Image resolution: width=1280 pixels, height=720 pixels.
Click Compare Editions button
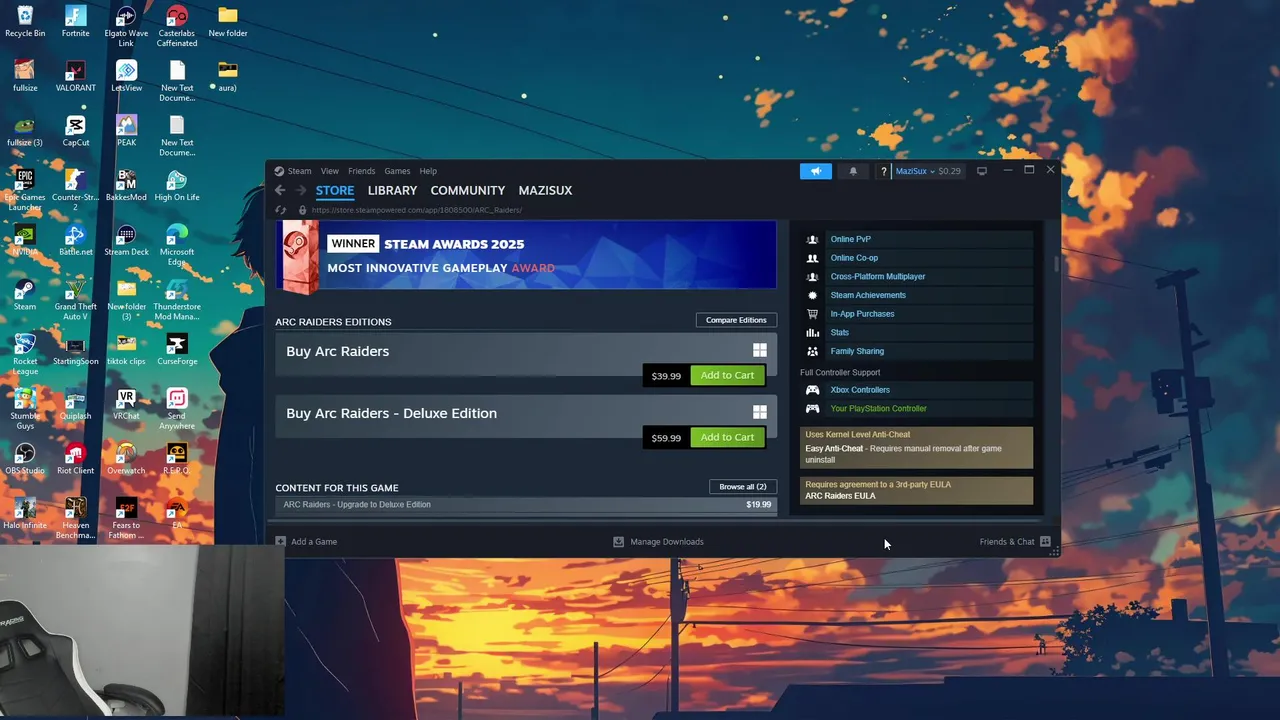pyautogui.click(x=736, y=320)
